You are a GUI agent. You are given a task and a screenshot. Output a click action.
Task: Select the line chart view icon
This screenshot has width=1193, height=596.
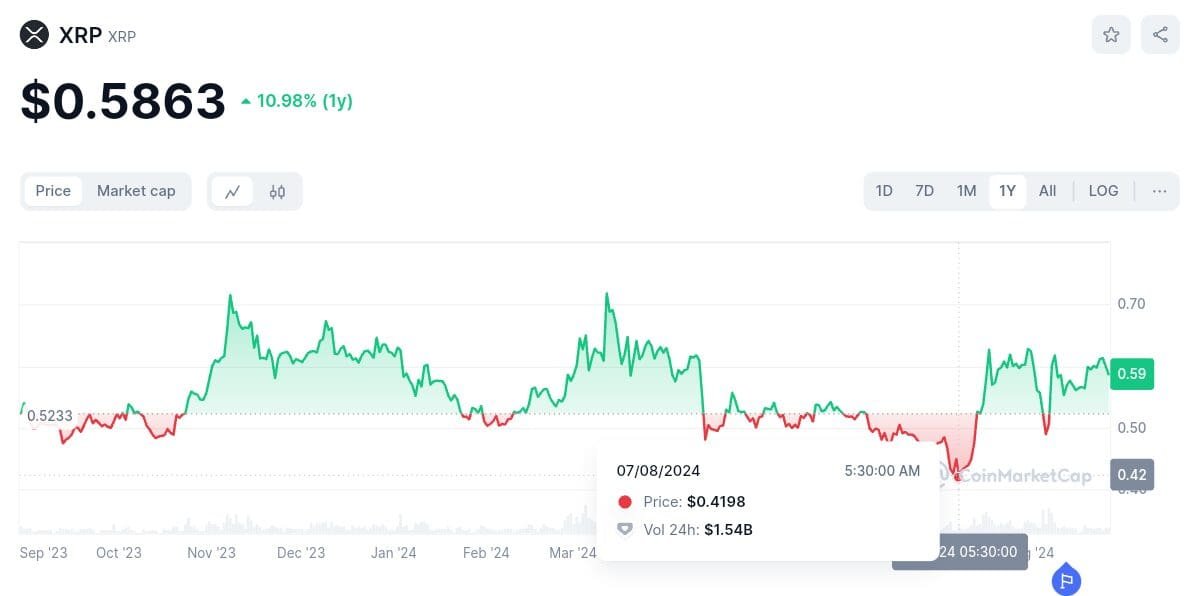point(233,190)
